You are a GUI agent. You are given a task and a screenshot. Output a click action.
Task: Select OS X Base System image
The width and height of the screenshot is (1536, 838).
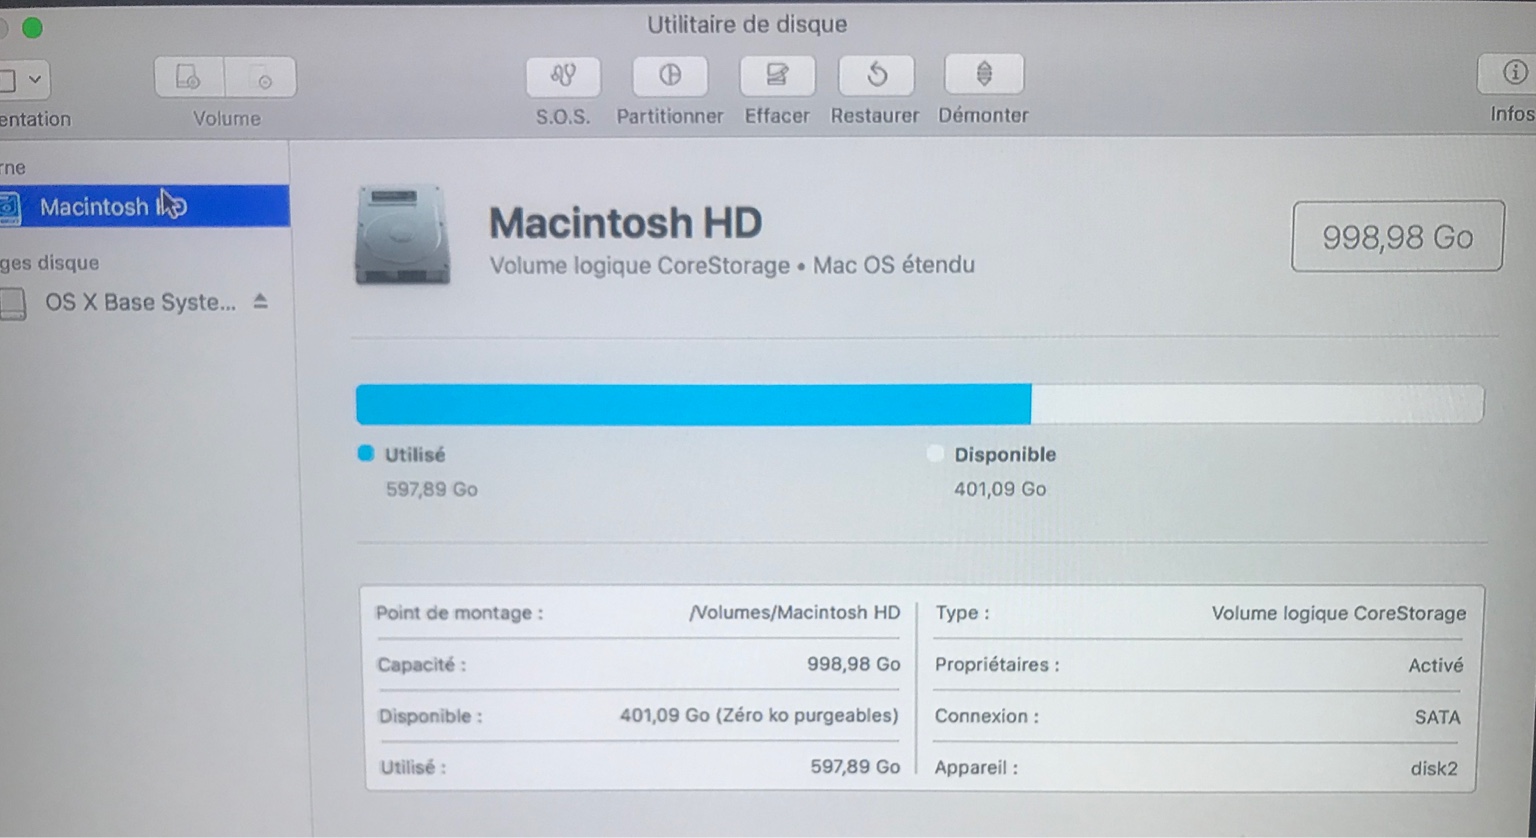(140, 302)
